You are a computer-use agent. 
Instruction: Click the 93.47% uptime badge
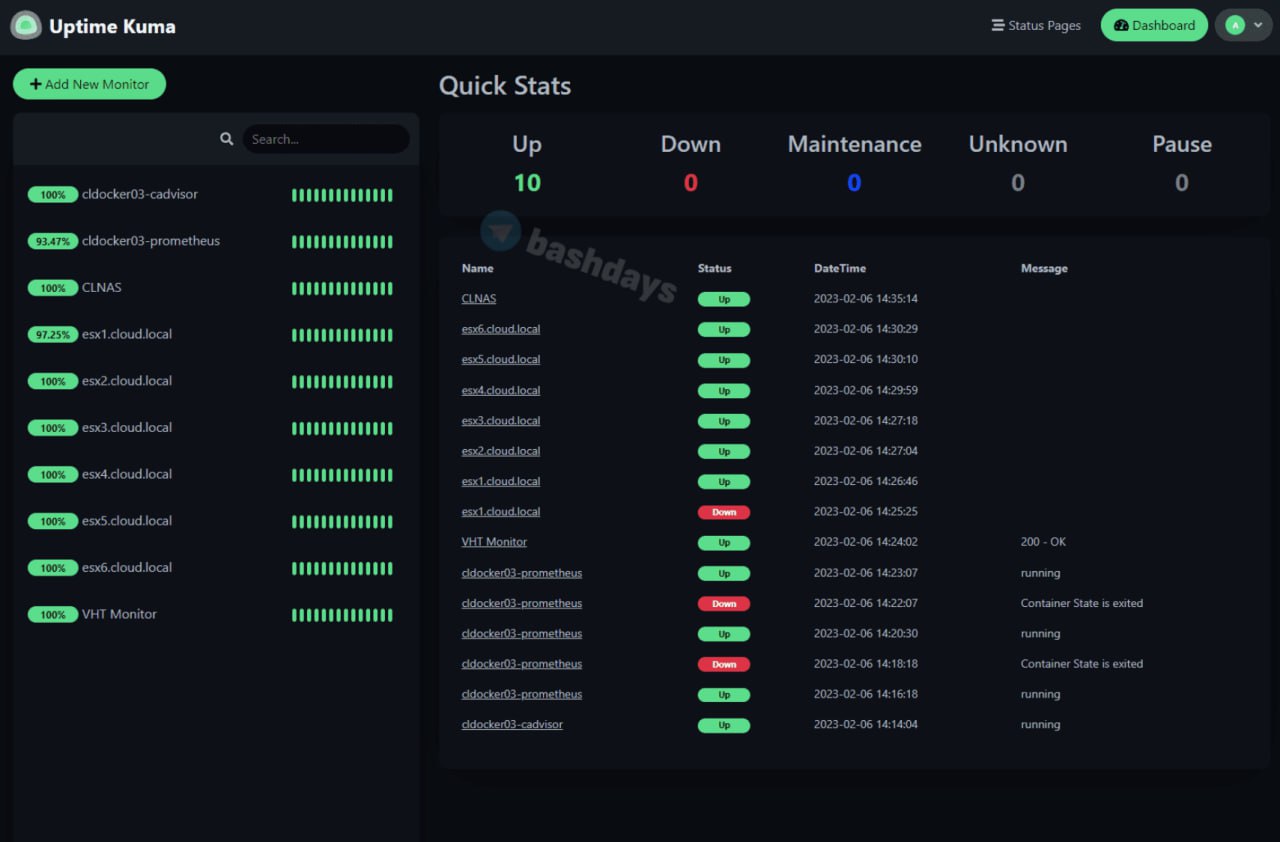53,241
